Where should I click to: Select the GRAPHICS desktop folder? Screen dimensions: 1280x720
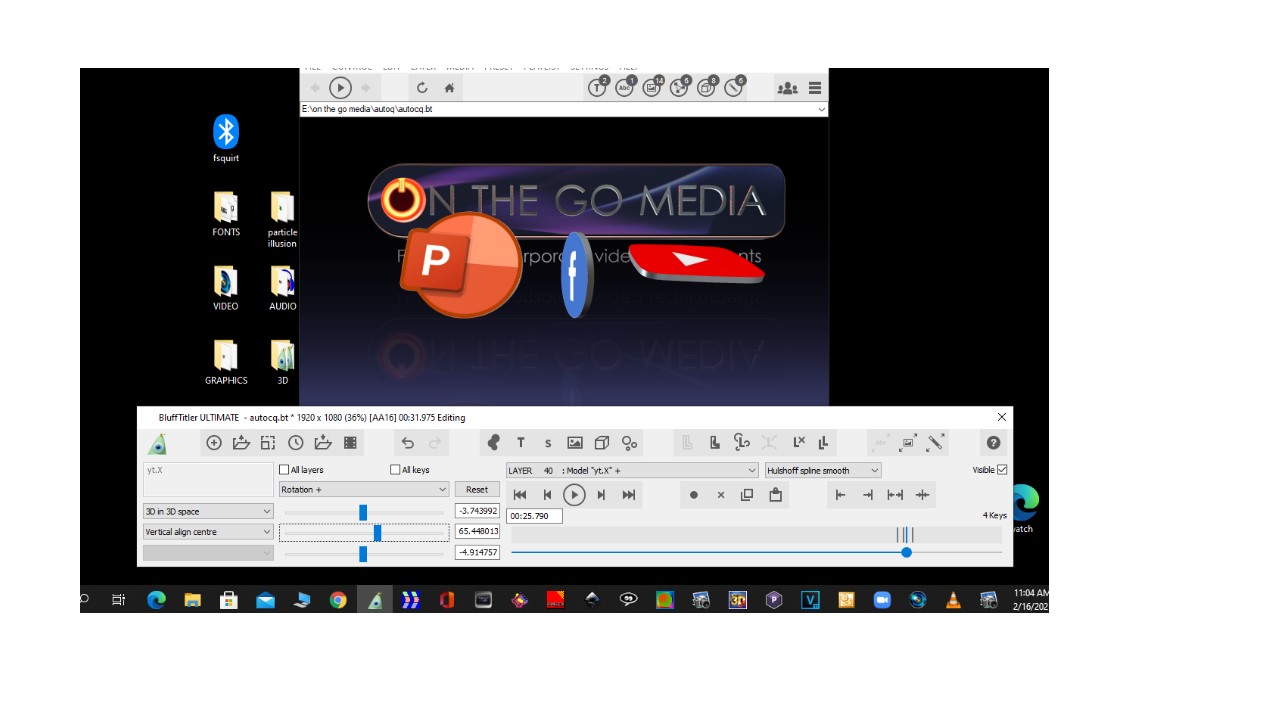click(226, 362)
